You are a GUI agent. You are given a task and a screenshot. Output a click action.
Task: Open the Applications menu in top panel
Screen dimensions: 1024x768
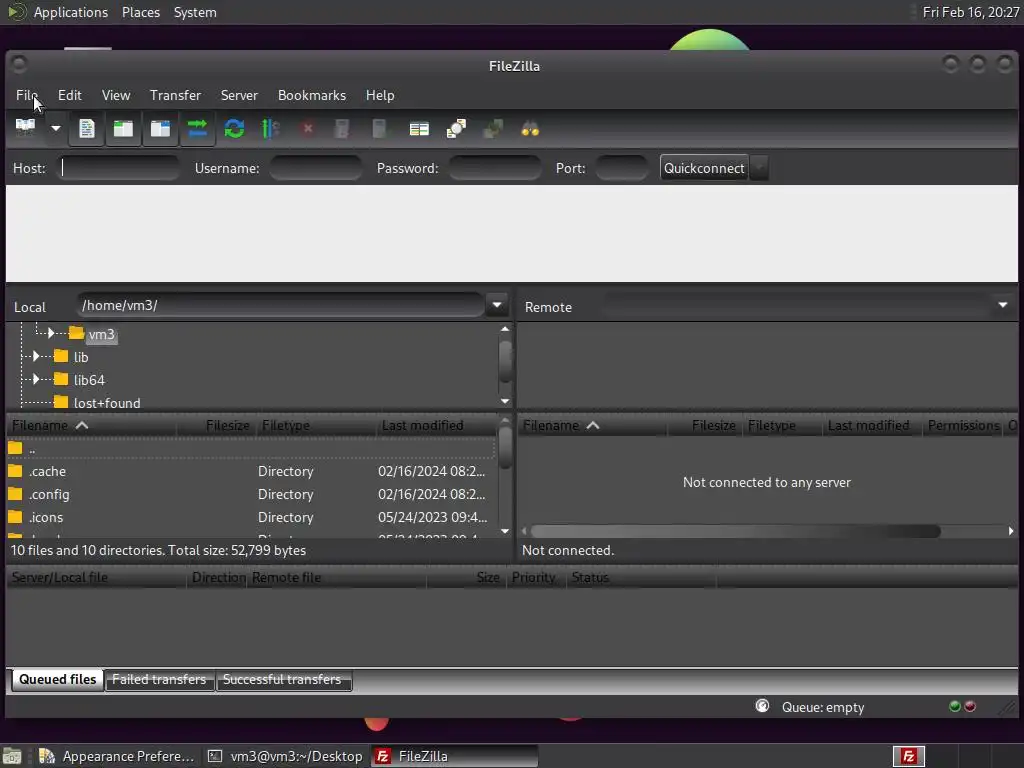click(x=71, y=12)
